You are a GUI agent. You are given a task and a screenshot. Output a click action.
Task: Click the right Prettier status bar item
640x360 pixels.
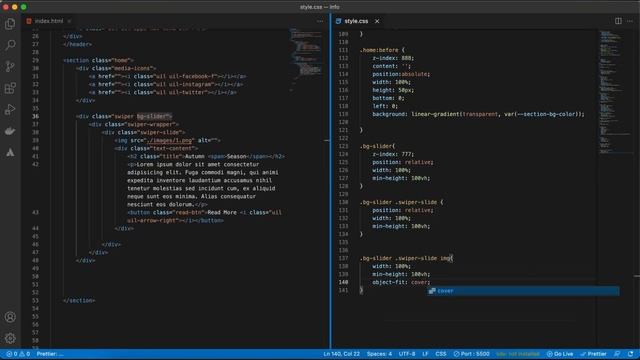(x=593, y=354)
